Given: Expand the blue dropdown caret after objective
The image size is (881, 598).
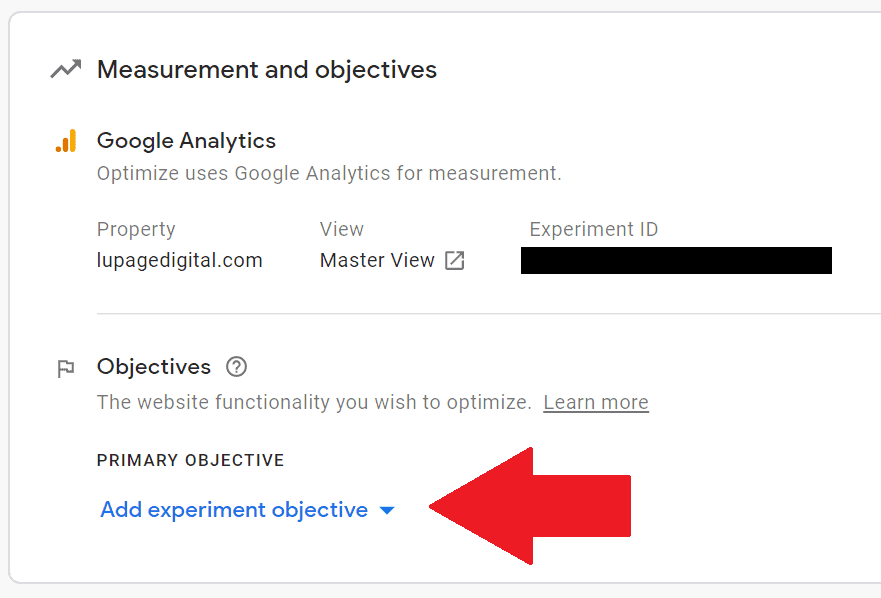Looking at the screenshot, I should (387, 510).
